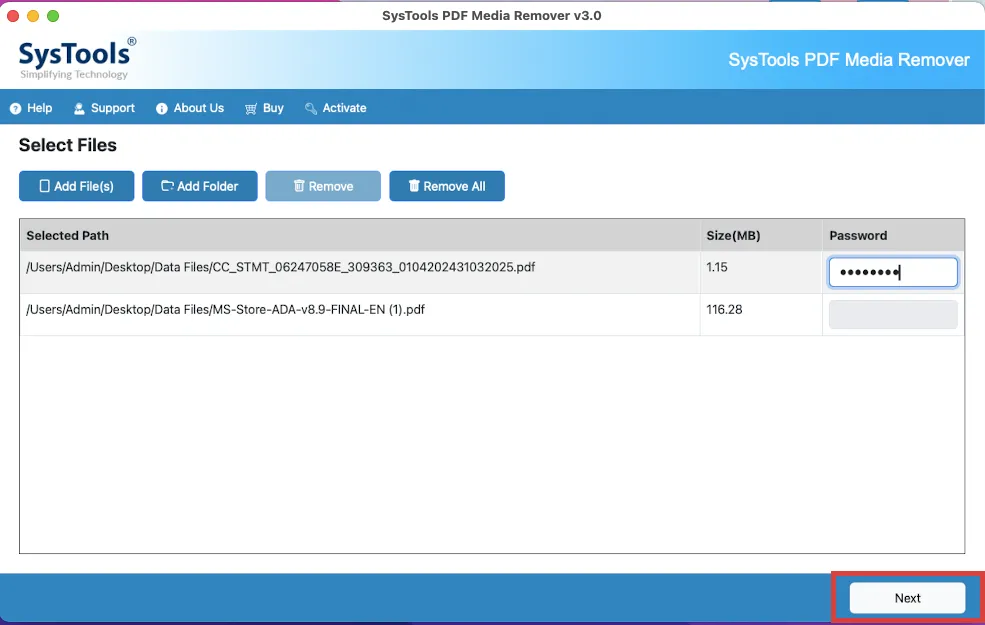Click the Remove button
This screenshot has width=985, height=625.
click(x=323, y=186)
